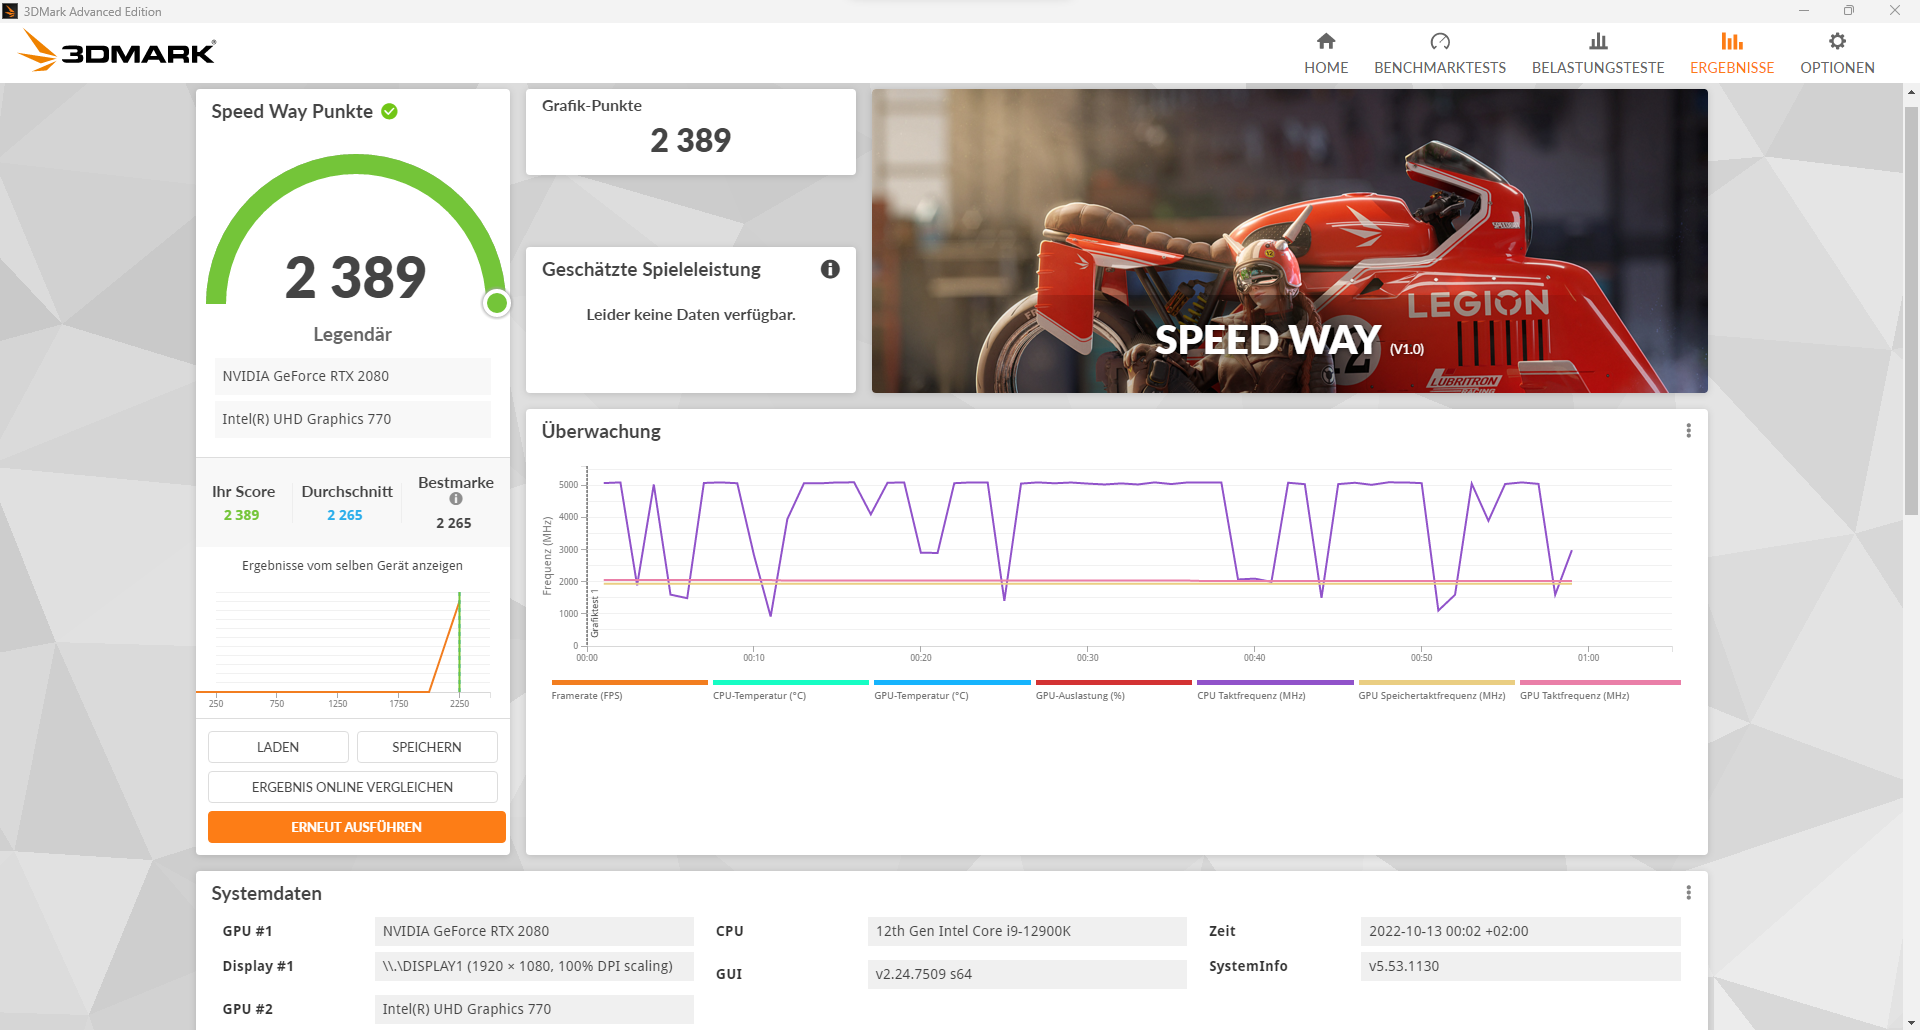Click the ERNEUT AUSFÜHREN button
Viewport: 1920px width, 1030px height.
coord(356,827)
